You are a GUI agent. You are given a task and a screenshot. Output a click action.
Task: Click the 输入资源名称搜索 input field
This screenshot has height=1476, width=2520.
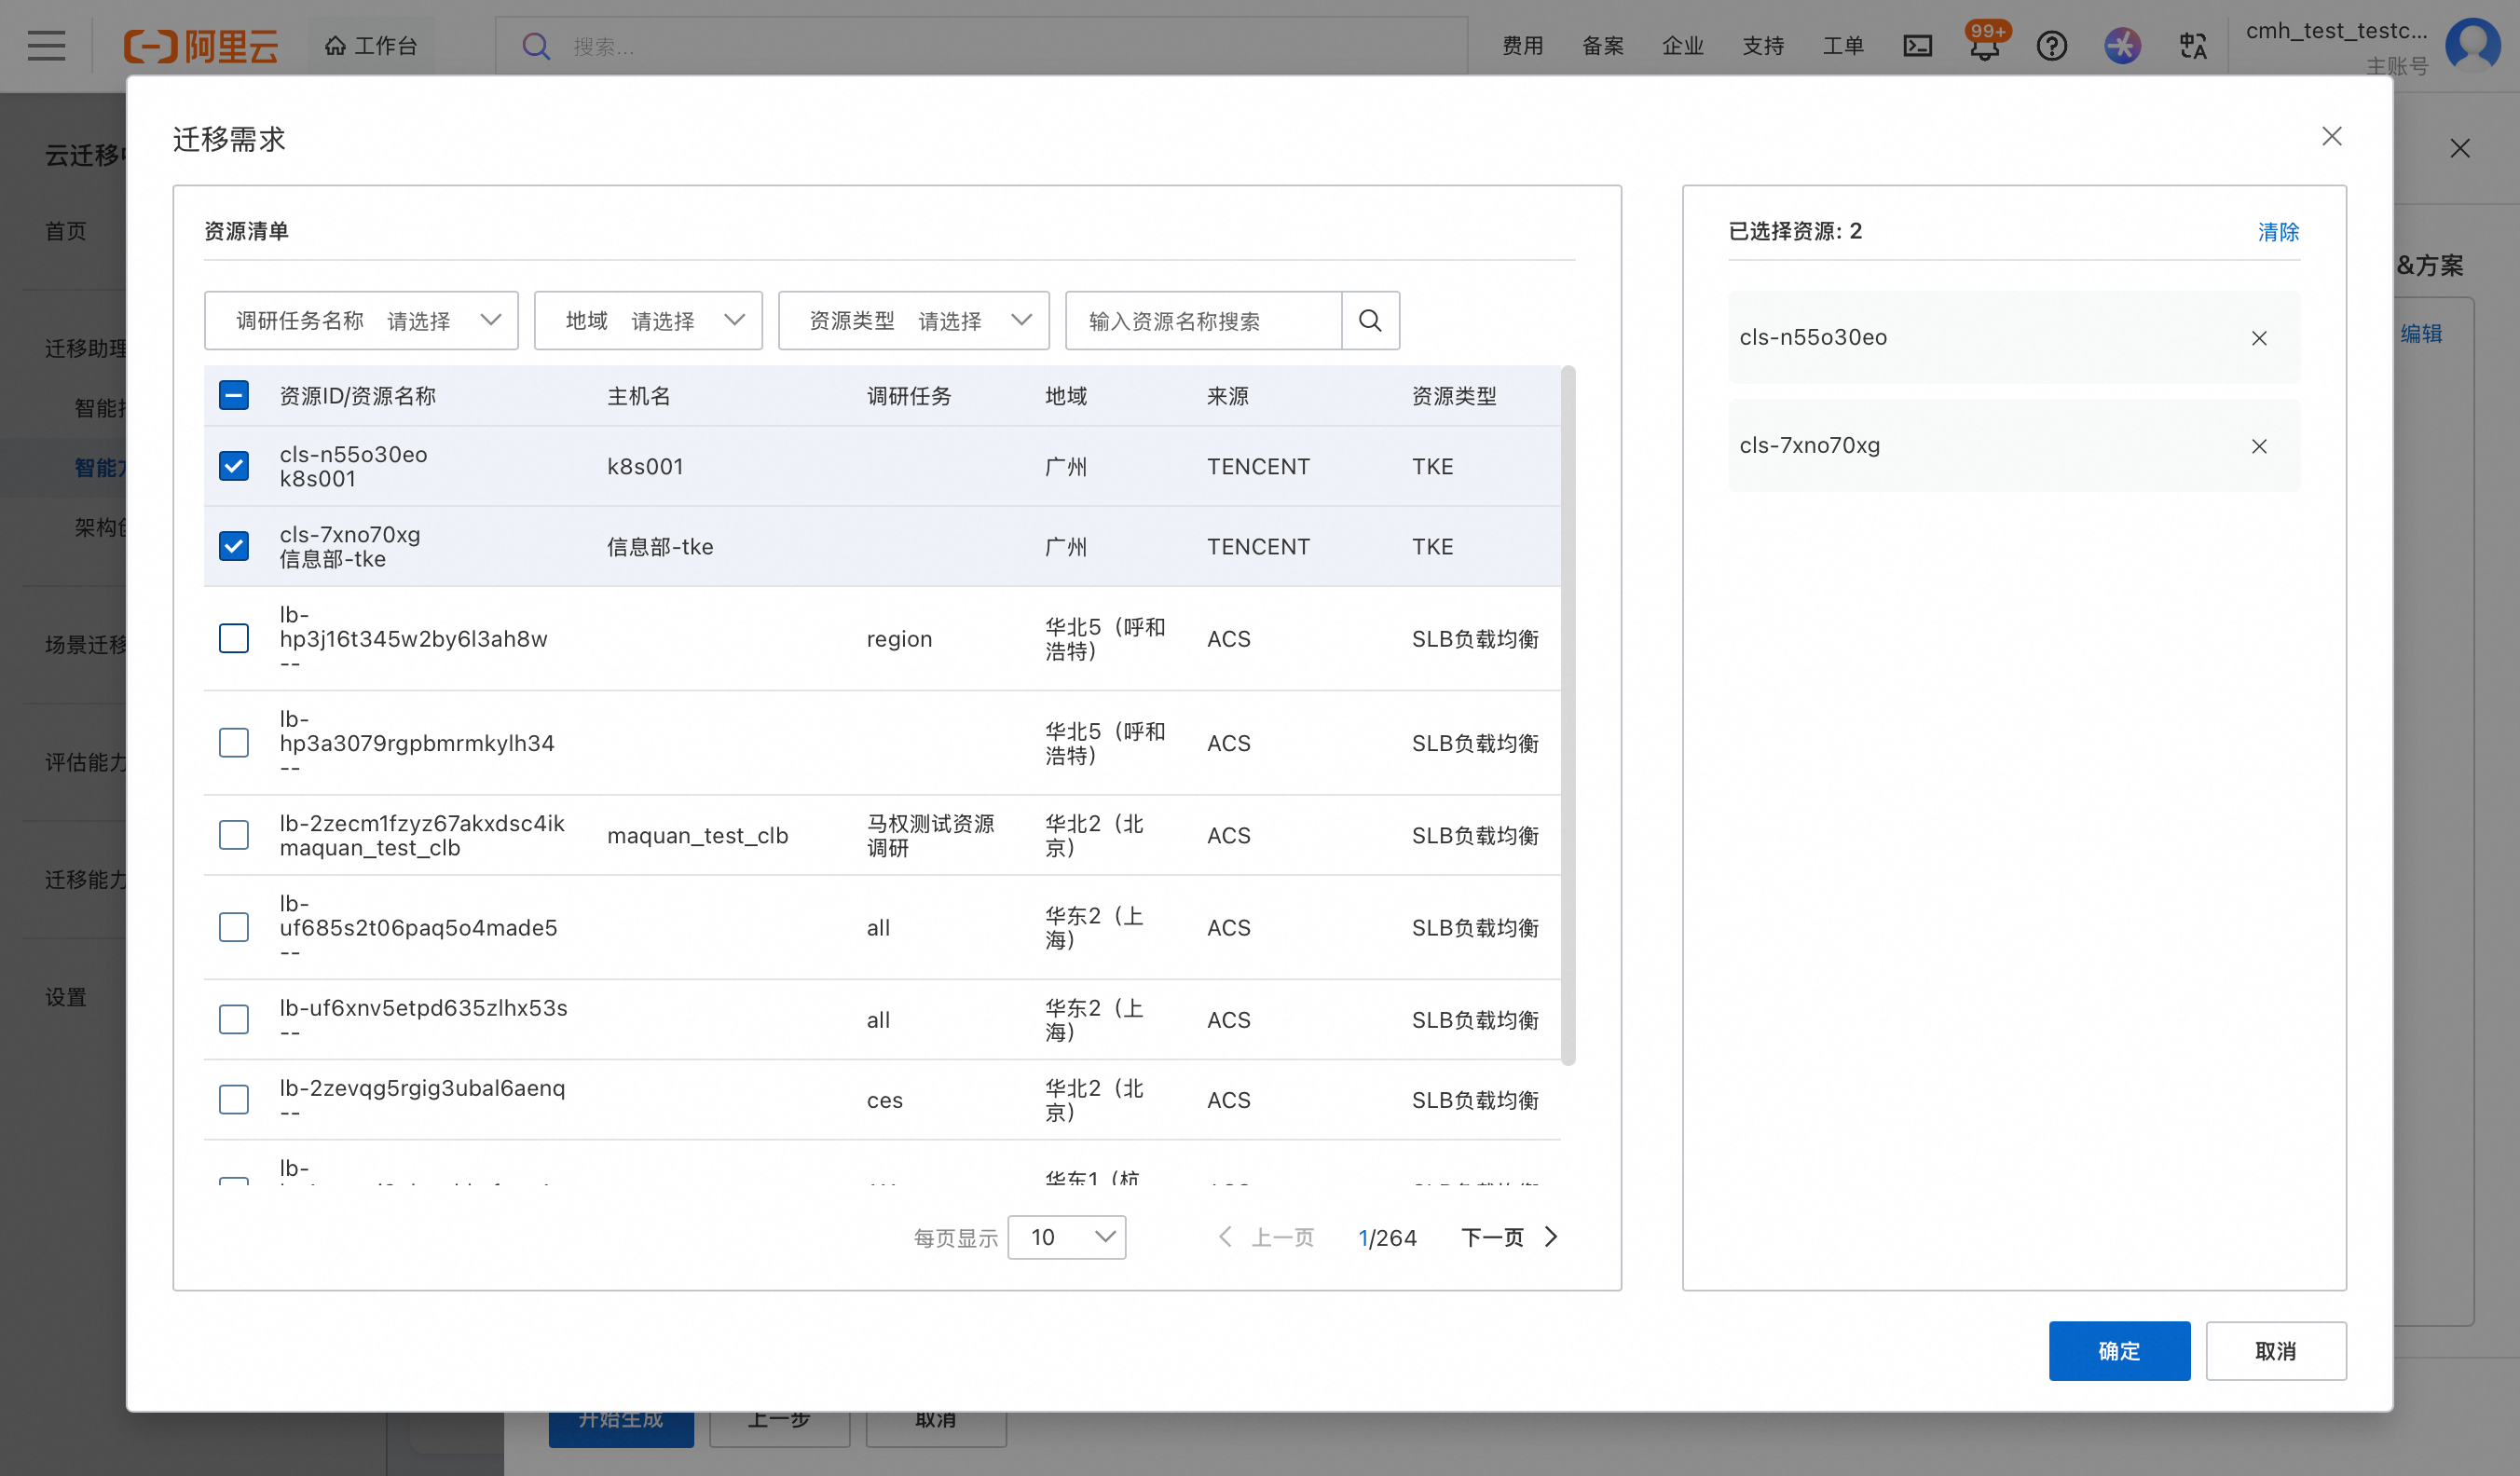click(x=1202, y=320)
